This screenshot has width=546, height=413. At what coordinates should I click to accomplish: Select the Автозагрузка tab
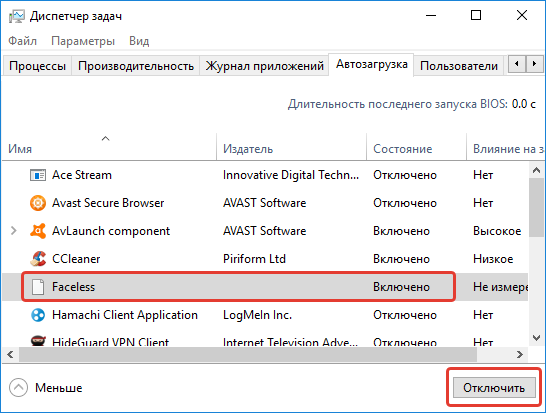pyautogui.click(x=371, y=64)
